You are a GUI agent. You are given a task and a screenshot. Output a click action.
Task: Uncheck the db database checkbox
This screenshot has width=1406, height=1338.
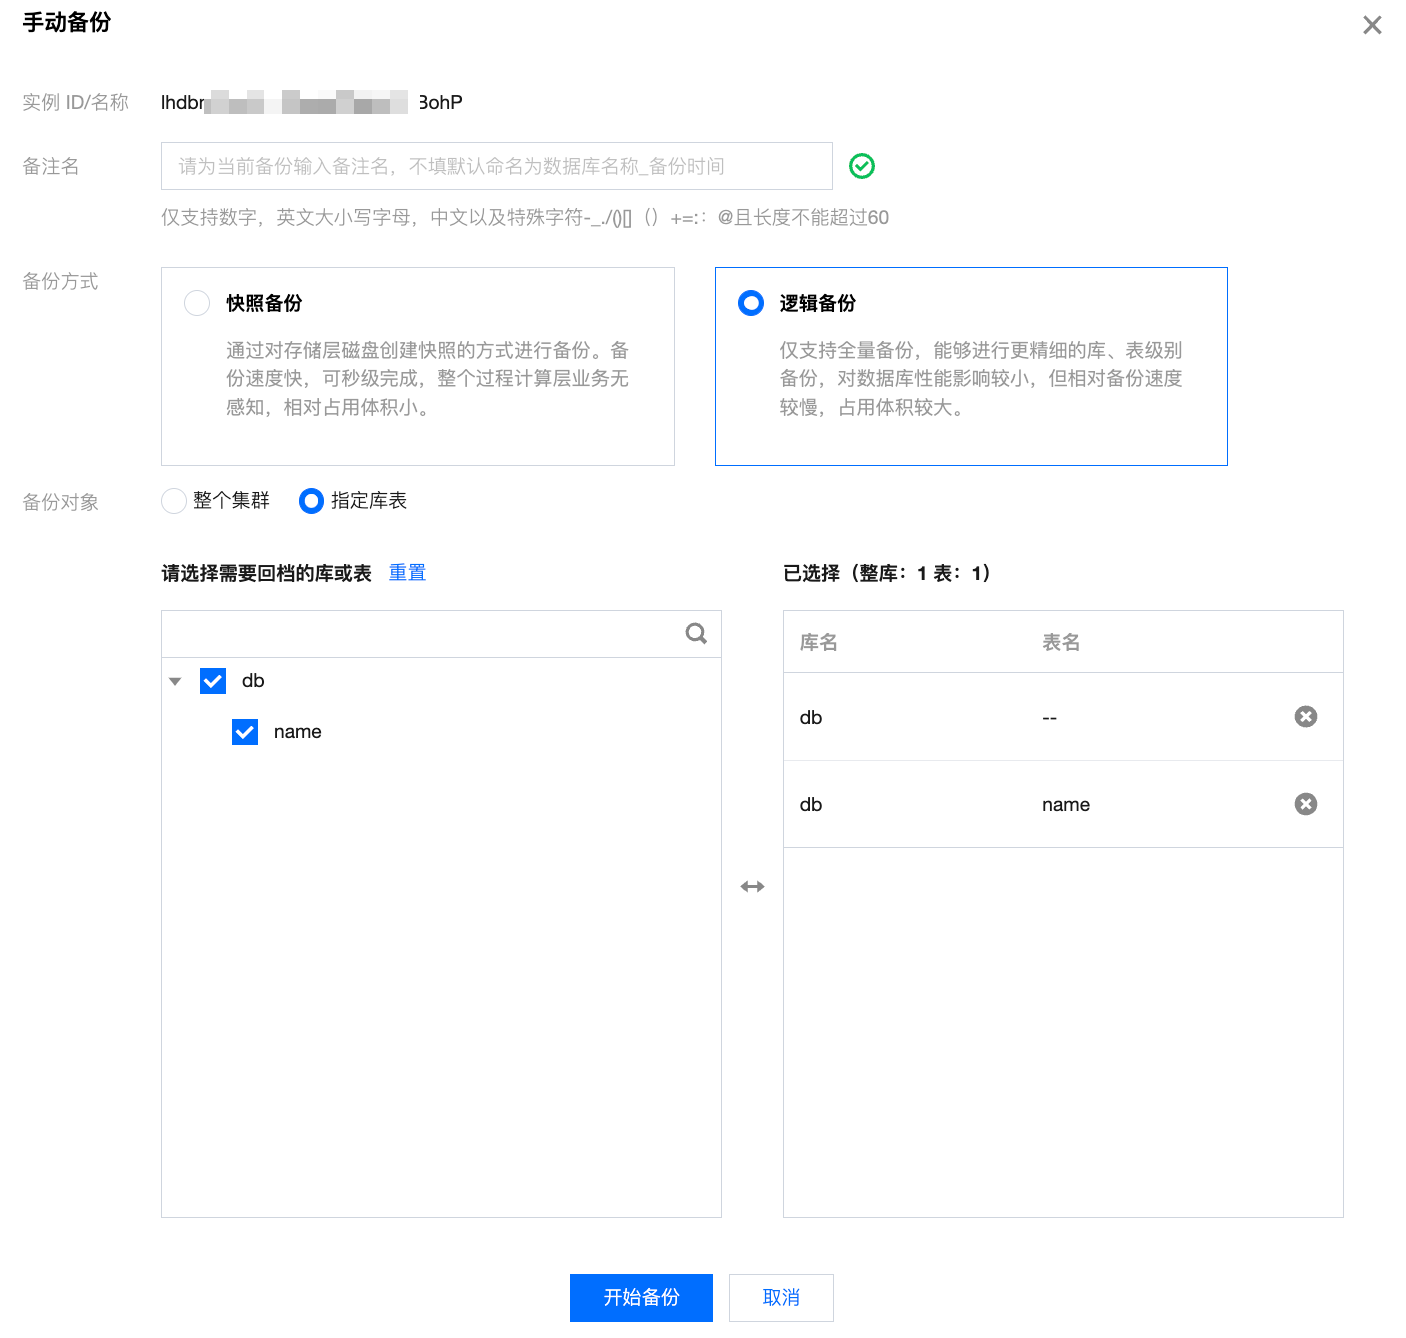[x=213, y=681]
